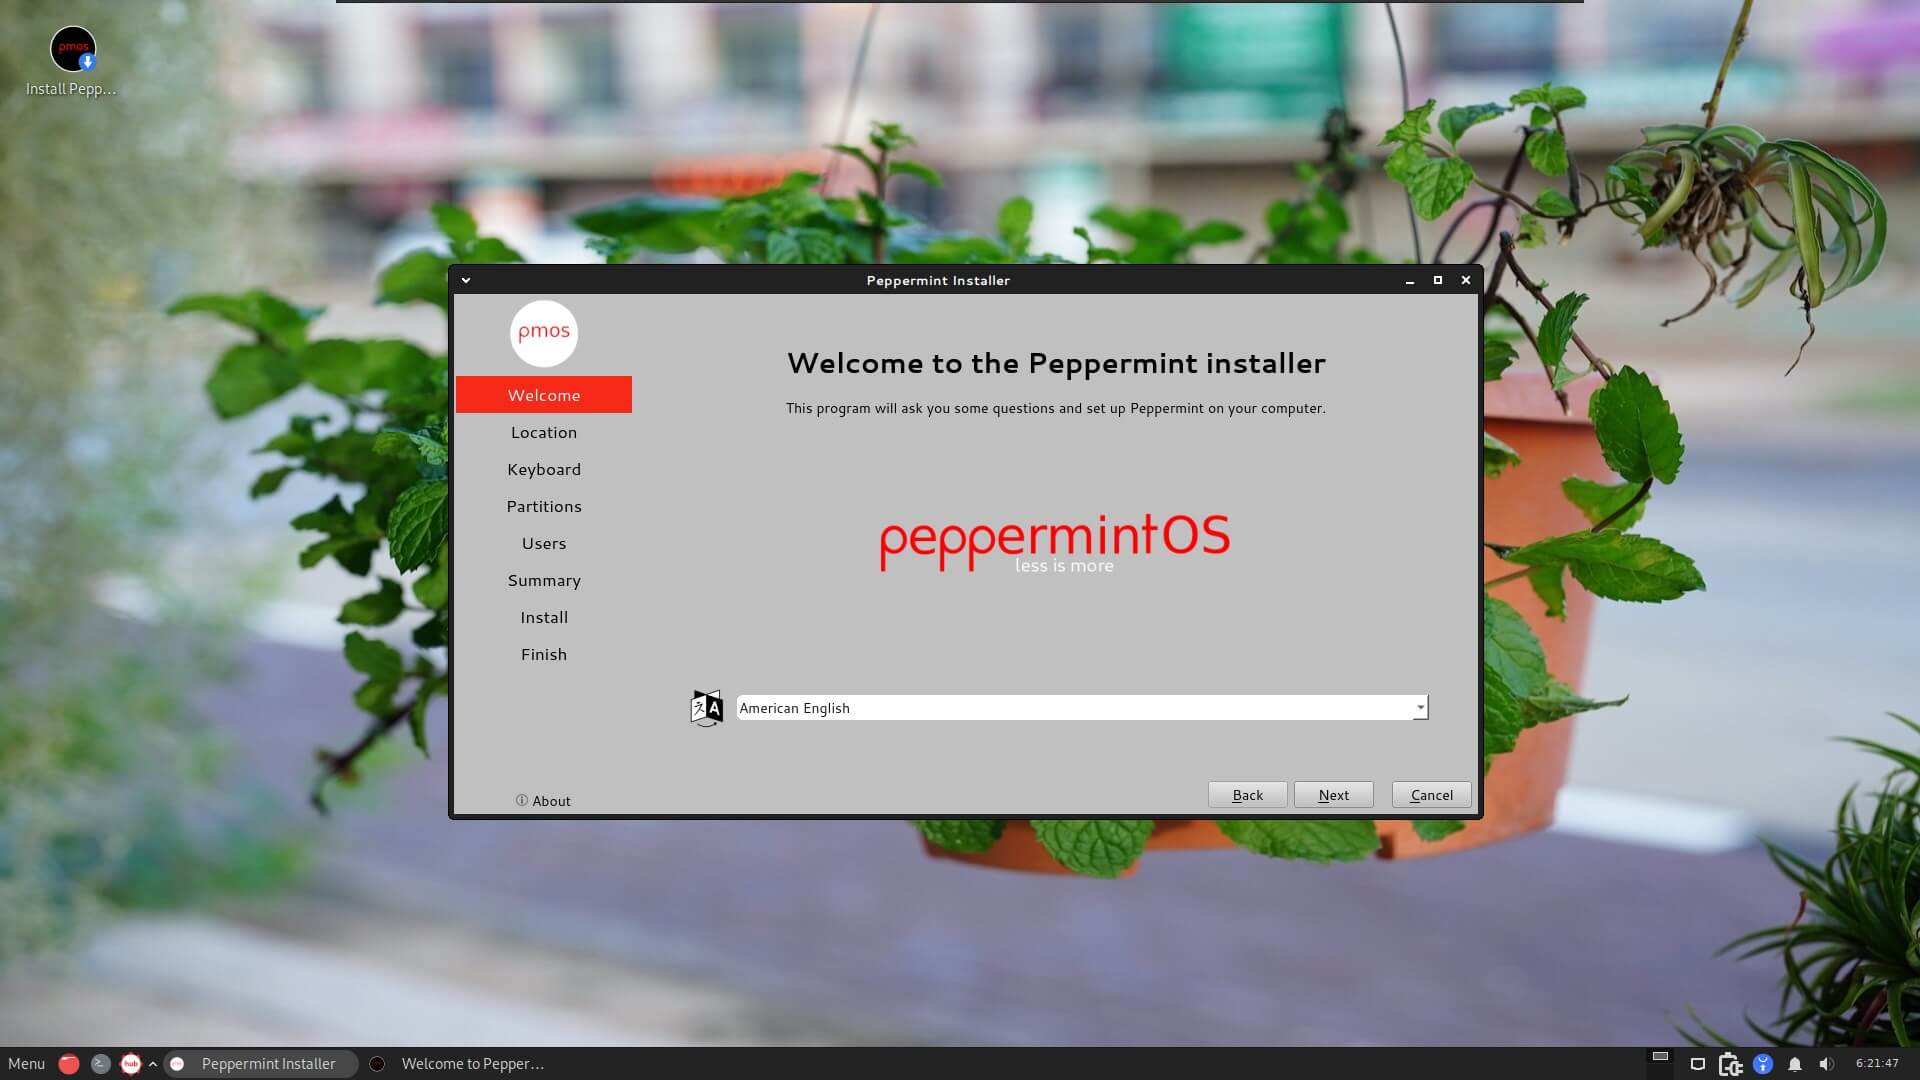Click the Next button to proceed
Screen dimensions: 1920x1080
tap(1335, 794)
